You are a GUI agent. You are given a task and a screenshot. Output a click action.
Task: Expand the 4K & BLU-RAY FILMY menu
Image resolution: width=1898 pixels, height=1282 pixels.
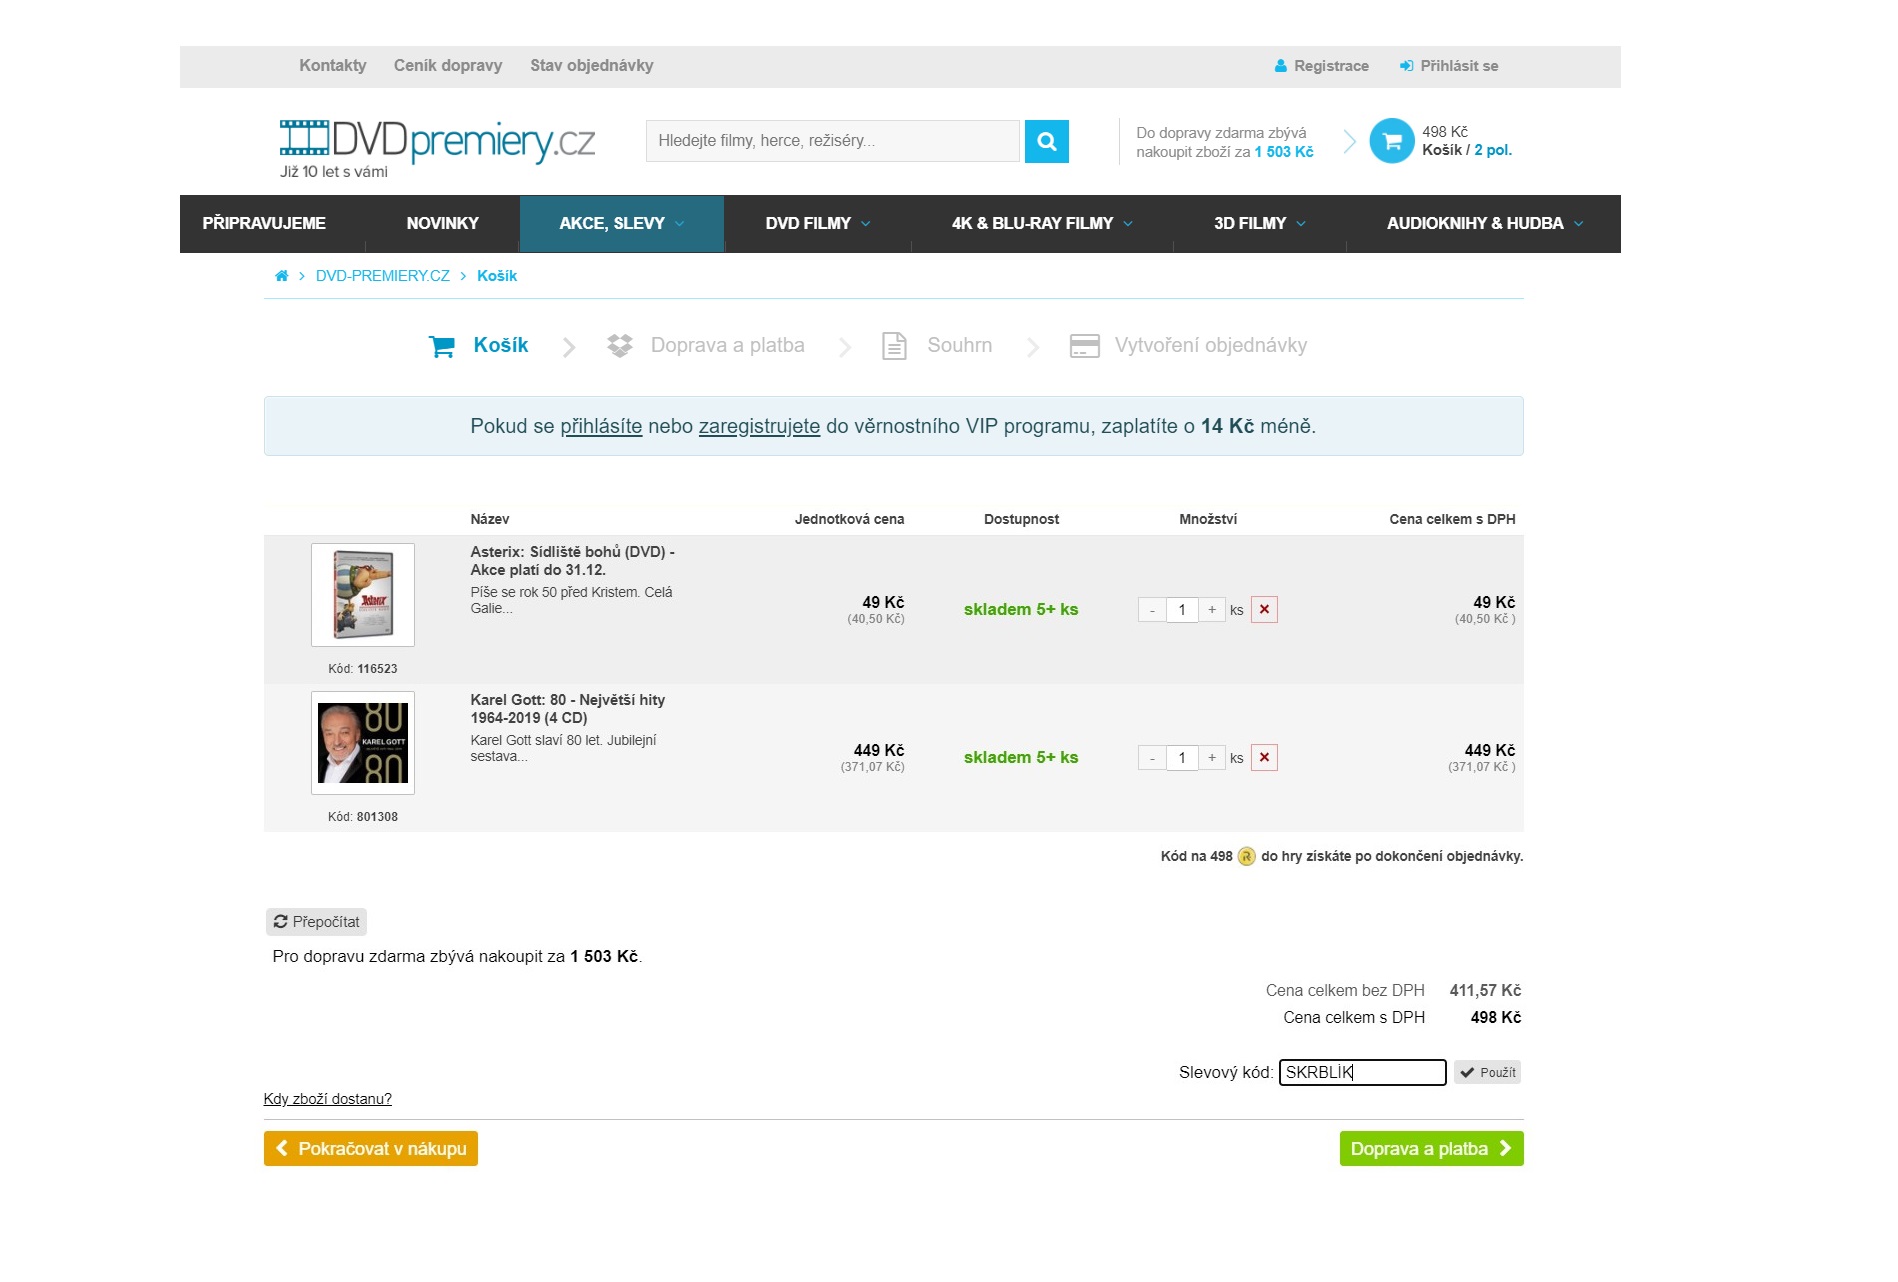[x=1041, y=224]
